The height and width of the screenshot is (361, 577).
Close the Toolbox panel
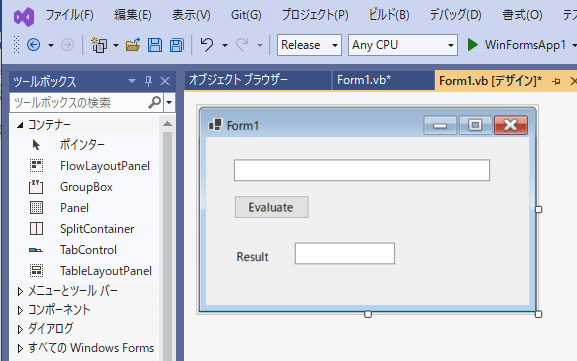165,81
